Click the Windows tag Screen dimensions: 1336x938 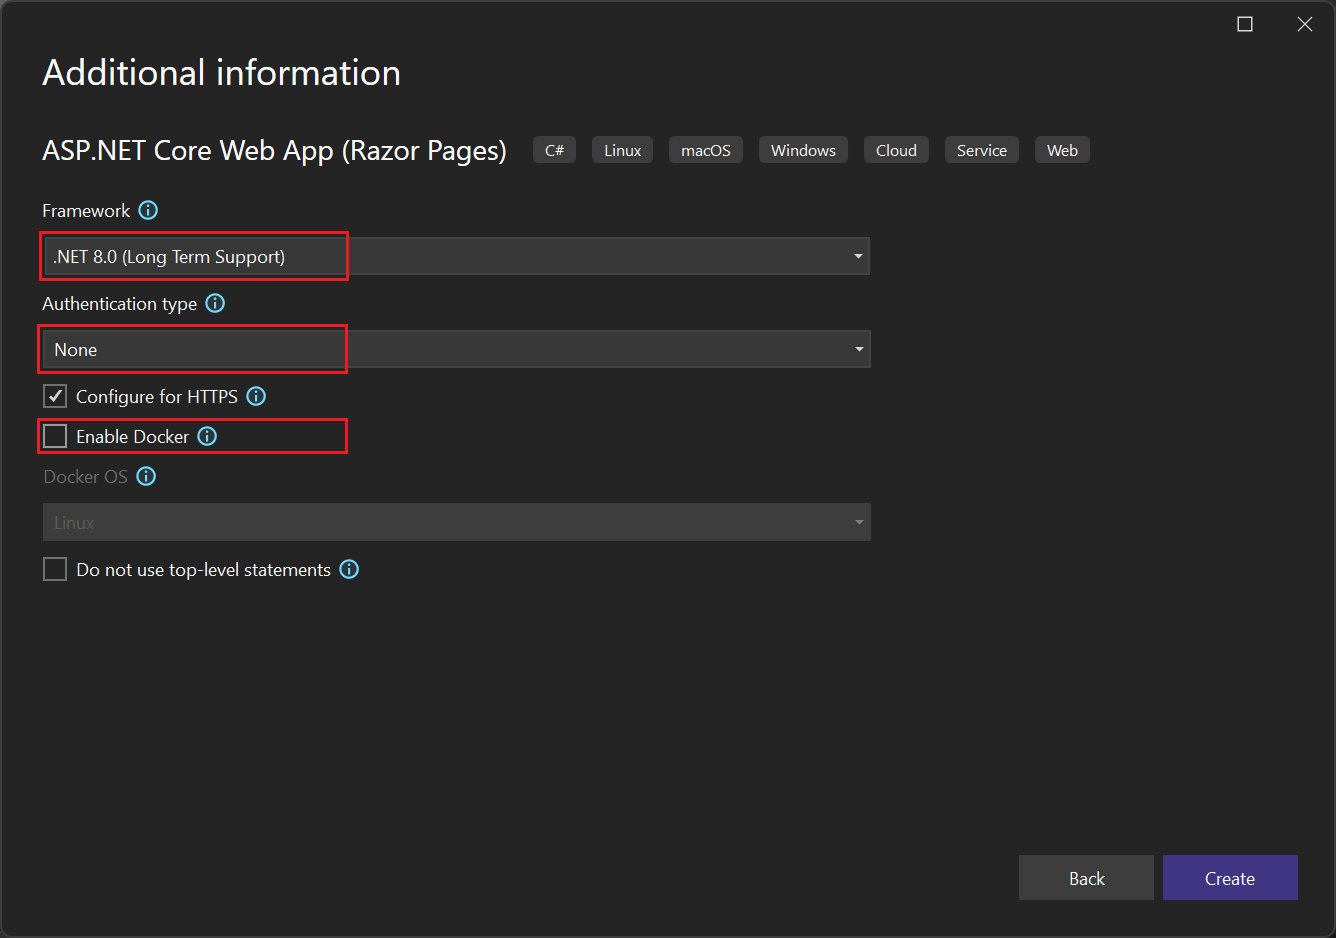(803, 150)
